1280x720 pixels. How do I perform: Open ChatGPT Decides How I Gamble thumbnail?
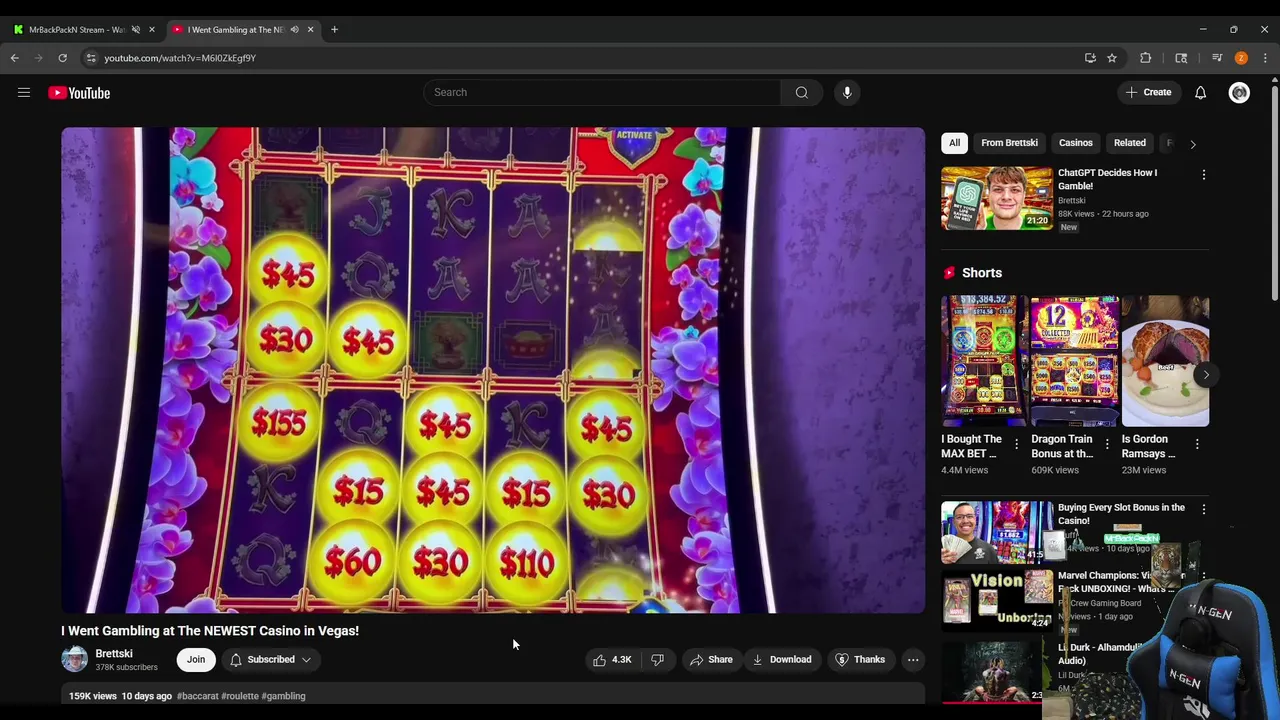[x=997, y=198]
